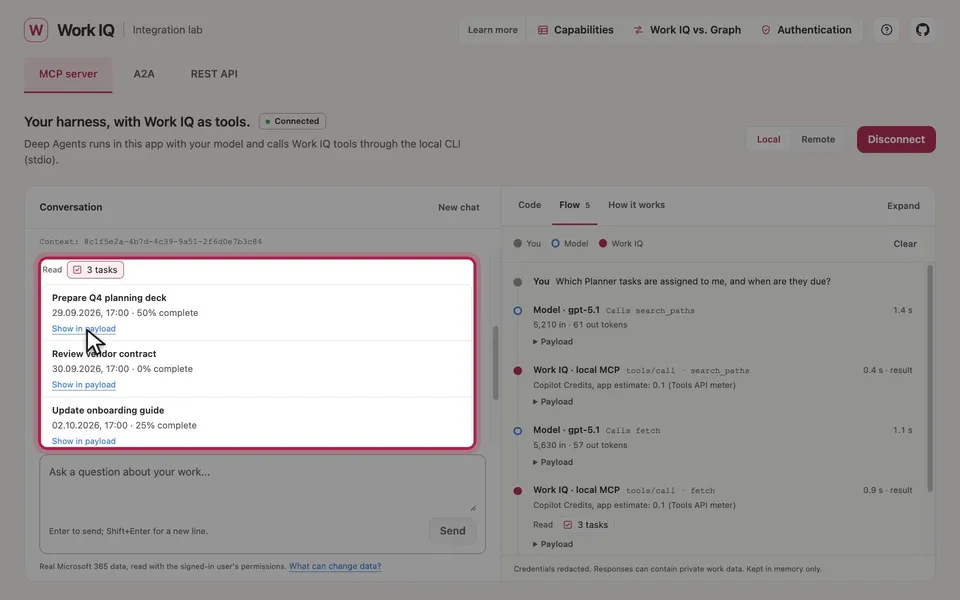Click the 3 tasks chip in Conversation
This screenshot has width=960, height=600.
(x=96, y=270)
